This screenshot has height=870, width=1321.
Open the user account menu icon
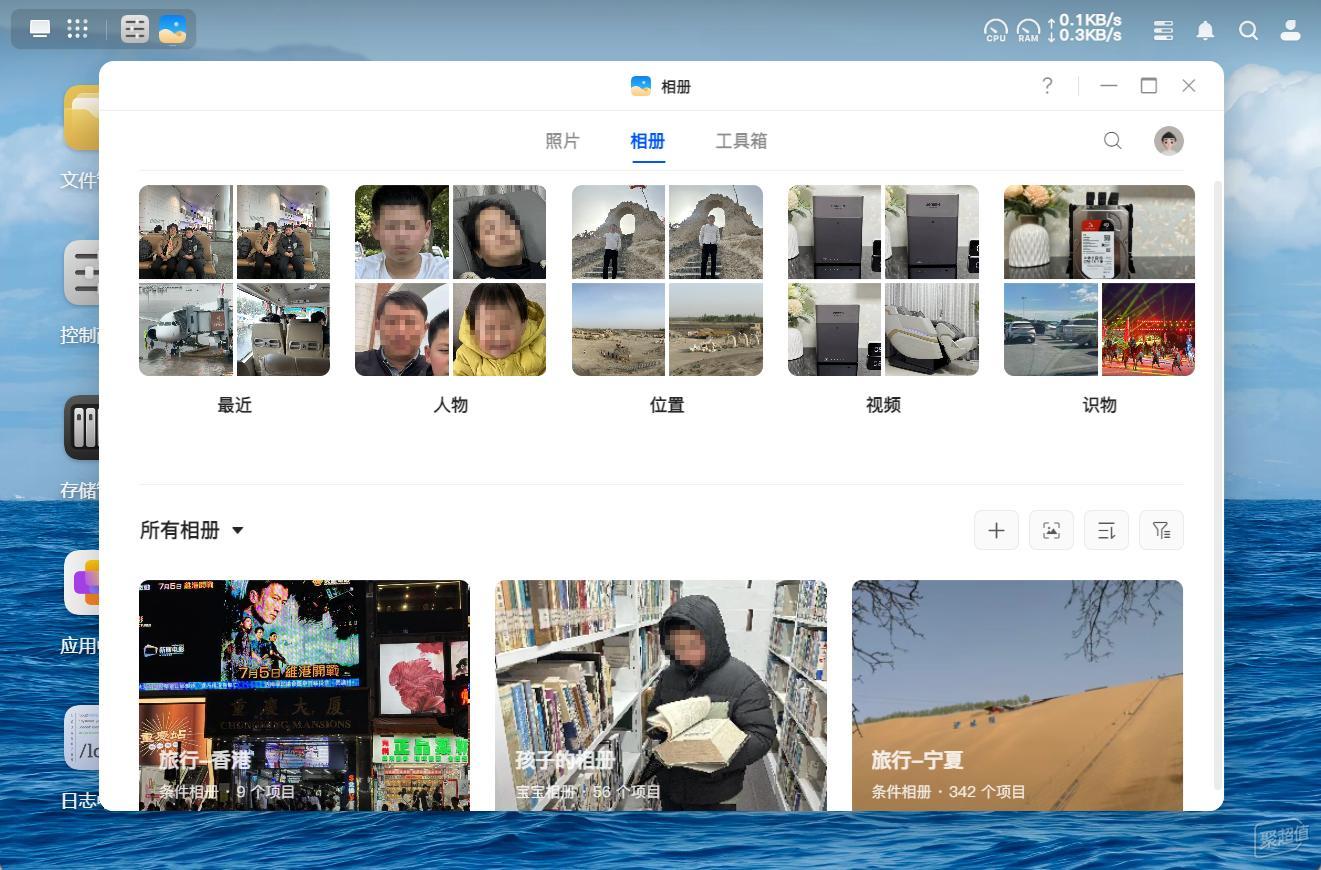click(1291, 31)
